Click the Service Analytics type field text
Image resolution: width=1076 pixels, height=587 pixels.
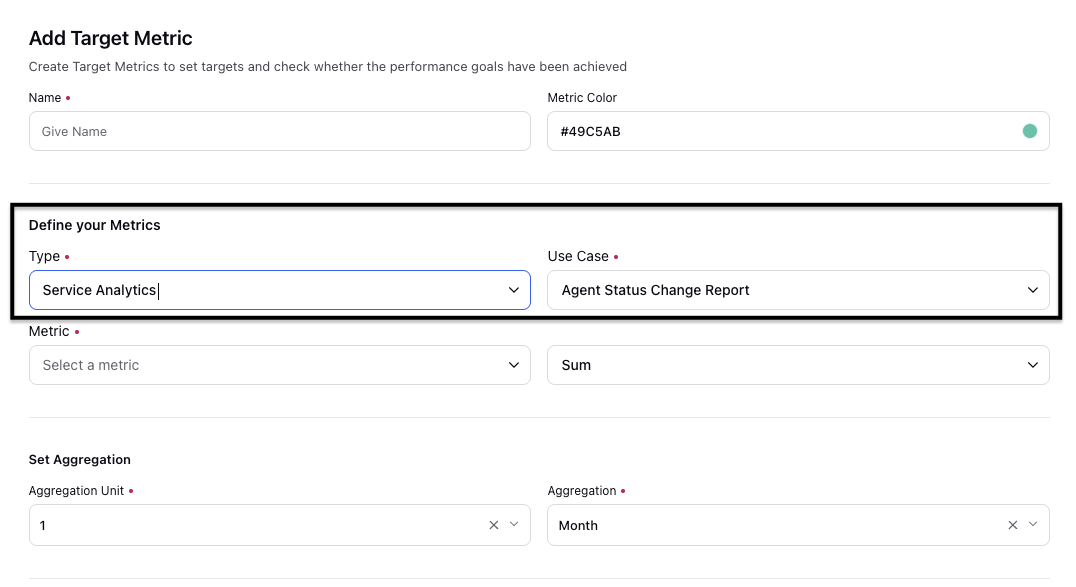[100, 290]
